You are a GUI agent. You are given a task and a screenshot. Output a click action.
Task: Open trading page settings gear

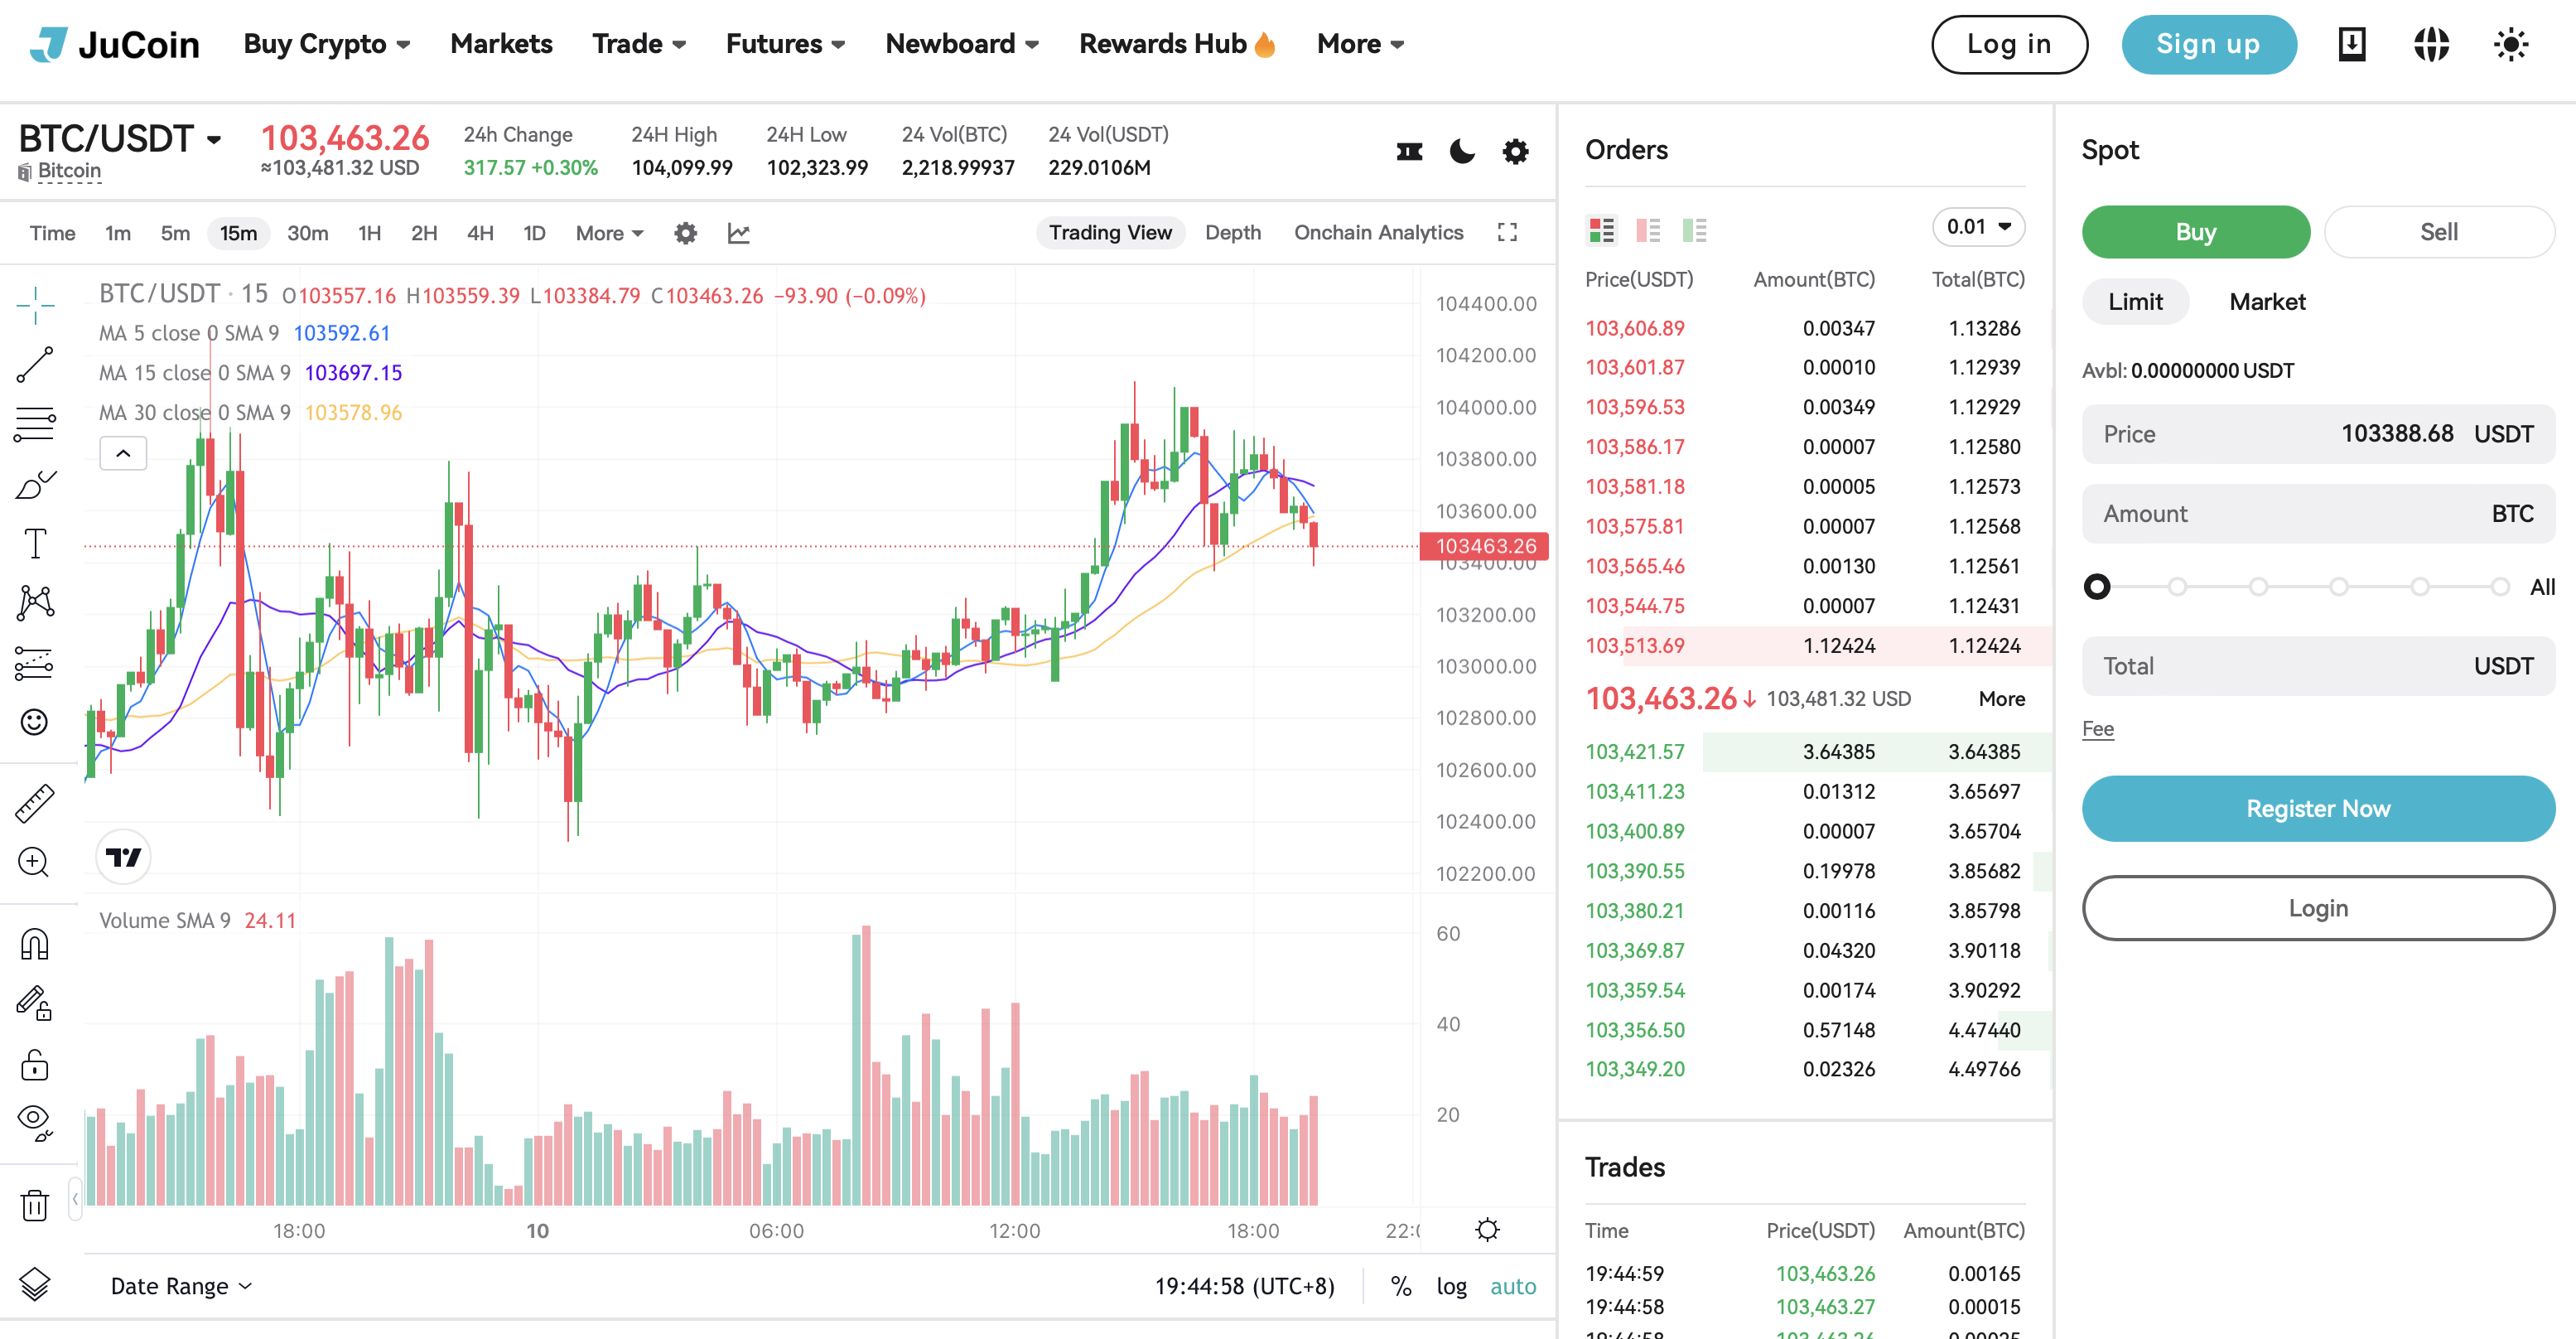pos(1516,152)
